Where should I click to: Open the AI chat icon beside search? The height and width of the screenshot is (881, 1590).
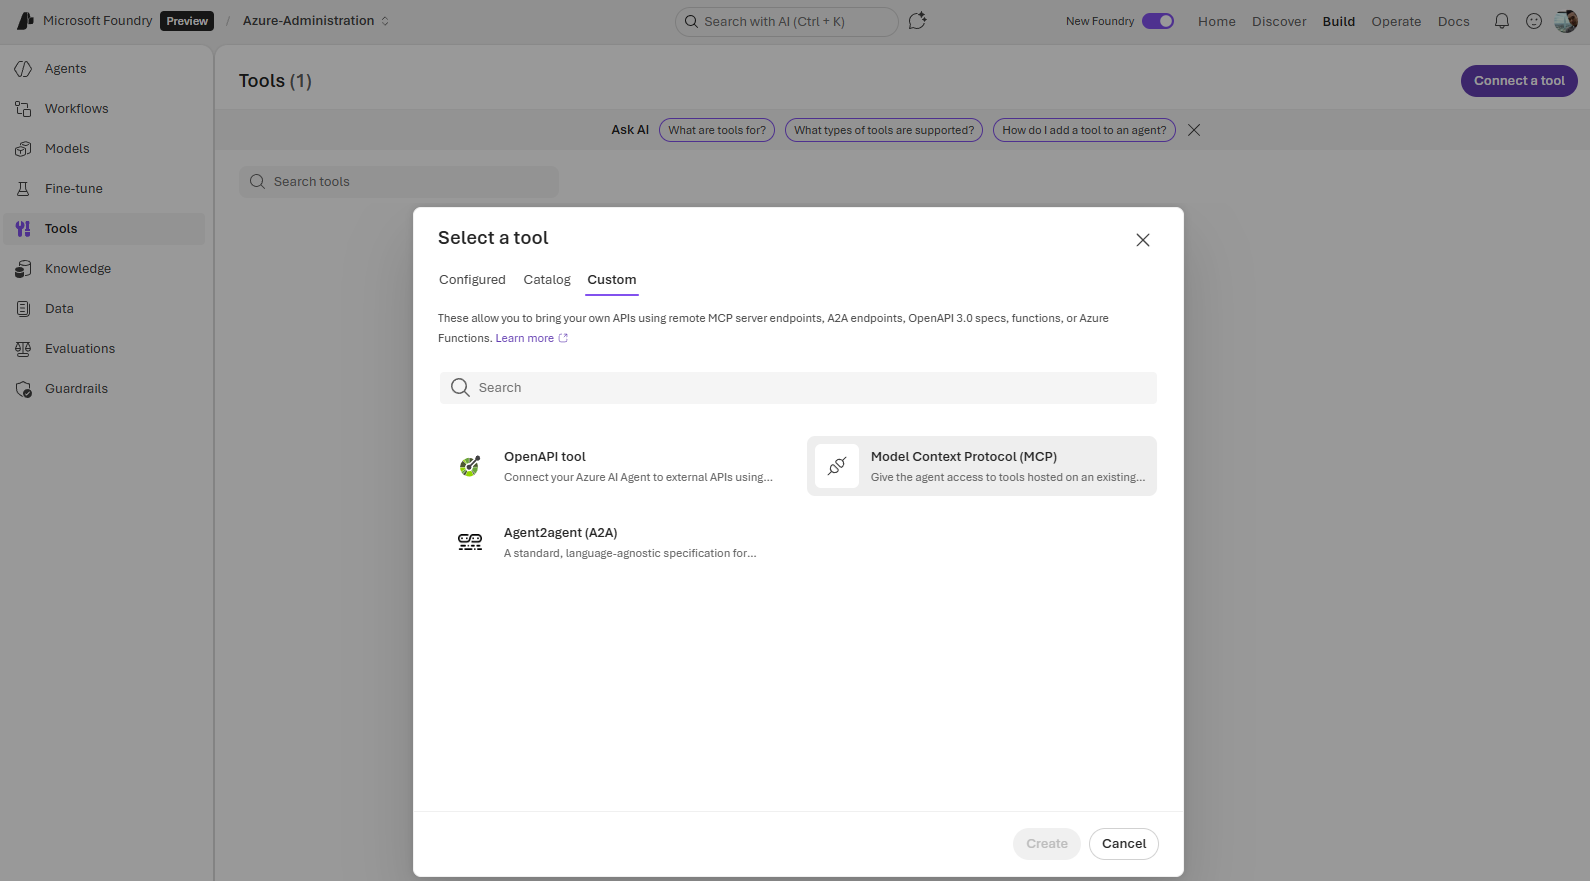tap(917, 21)
